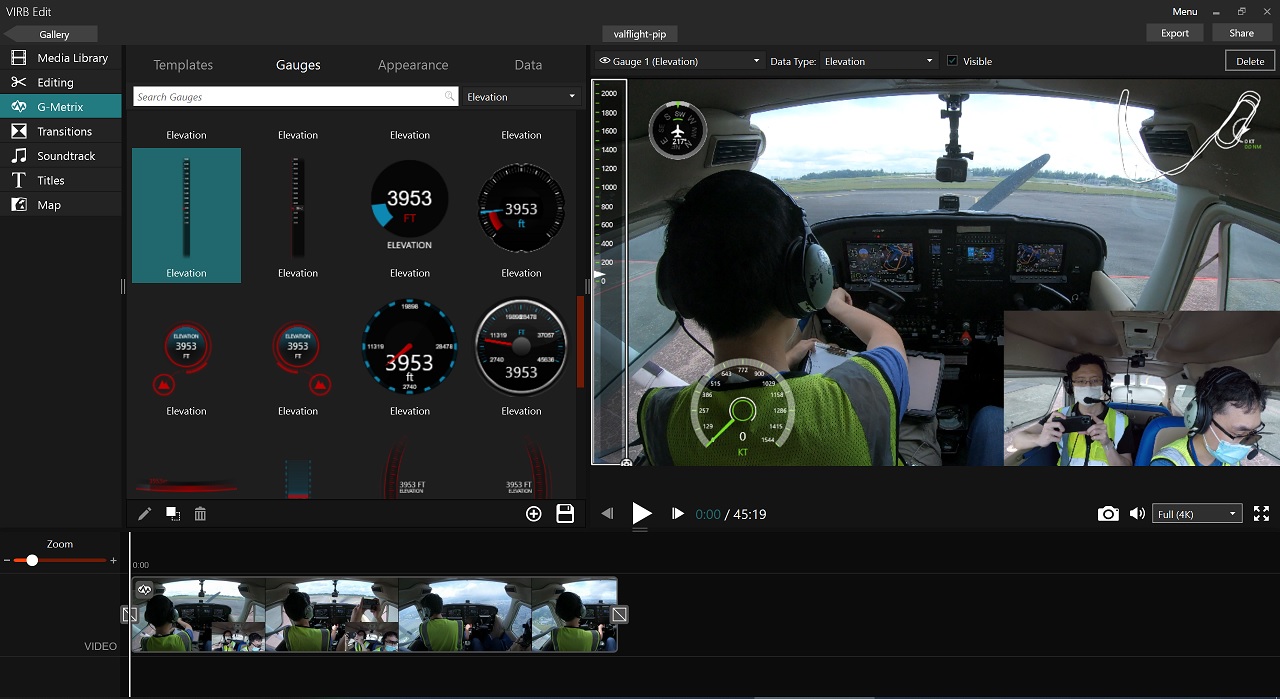1280x699 pixels.
Task: Open the Data Type Elevation dropdown
Action: (x=879, y=61)
